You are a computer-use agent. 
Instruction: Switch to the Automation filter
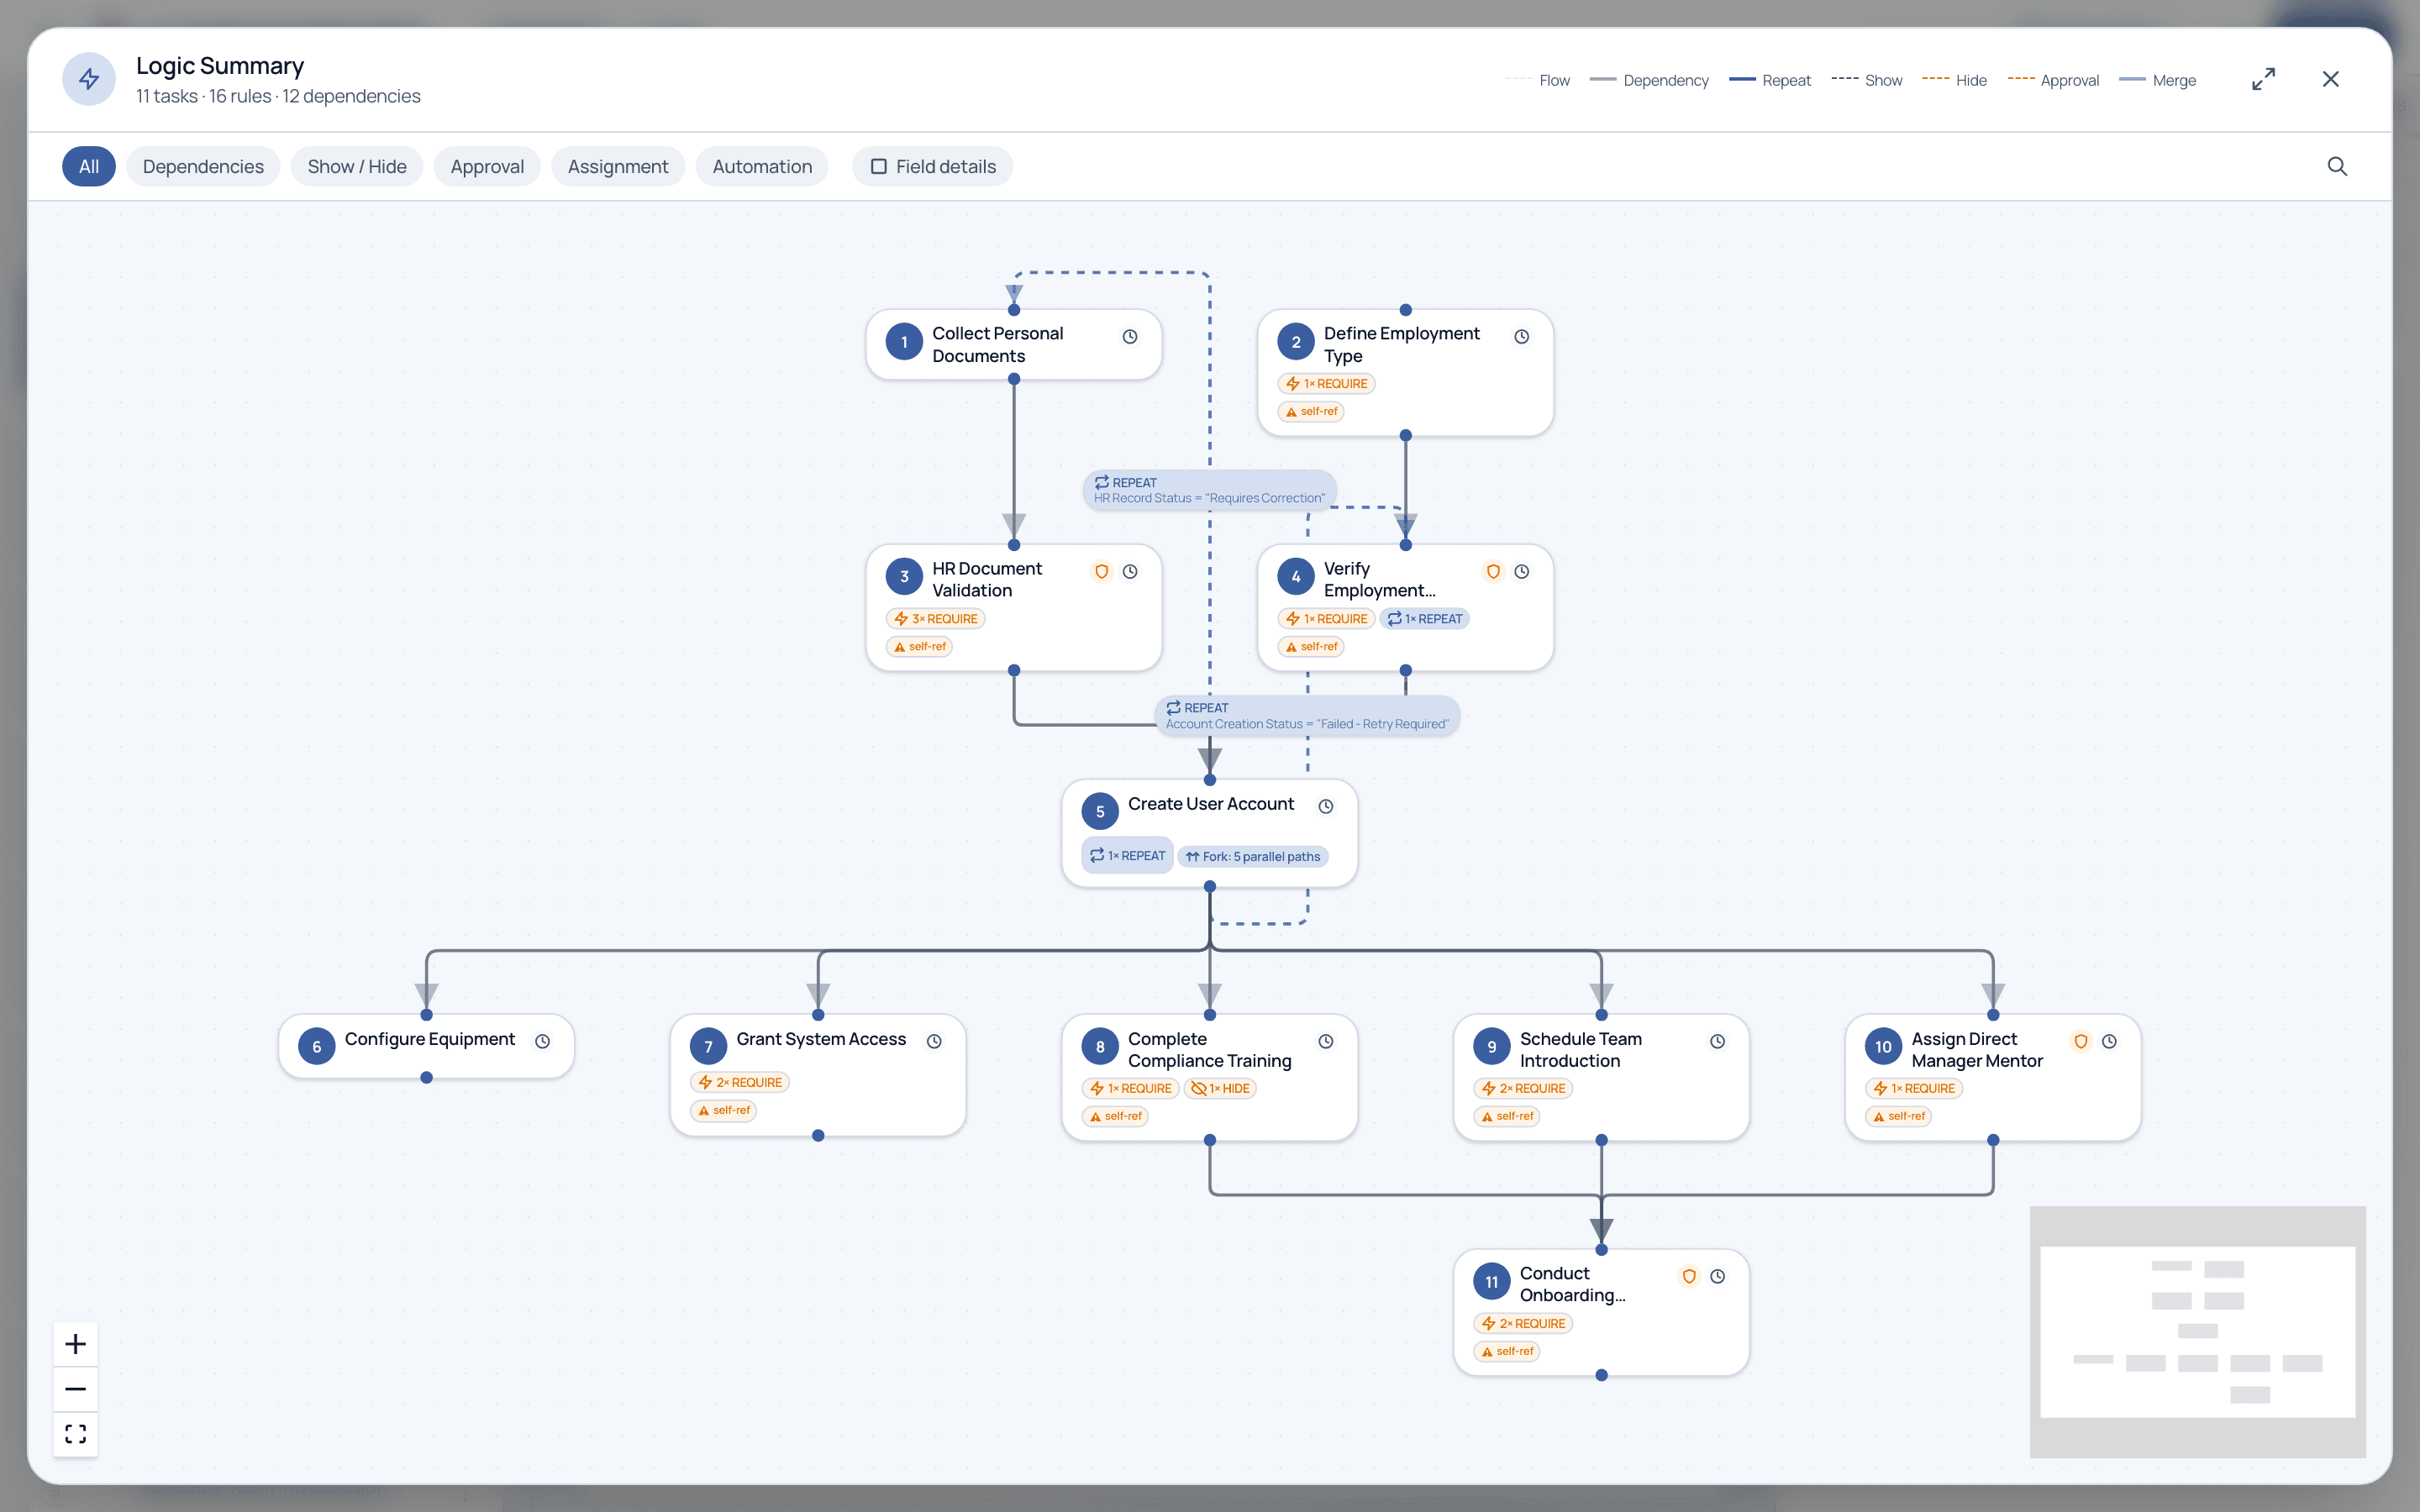click(762, 166)
